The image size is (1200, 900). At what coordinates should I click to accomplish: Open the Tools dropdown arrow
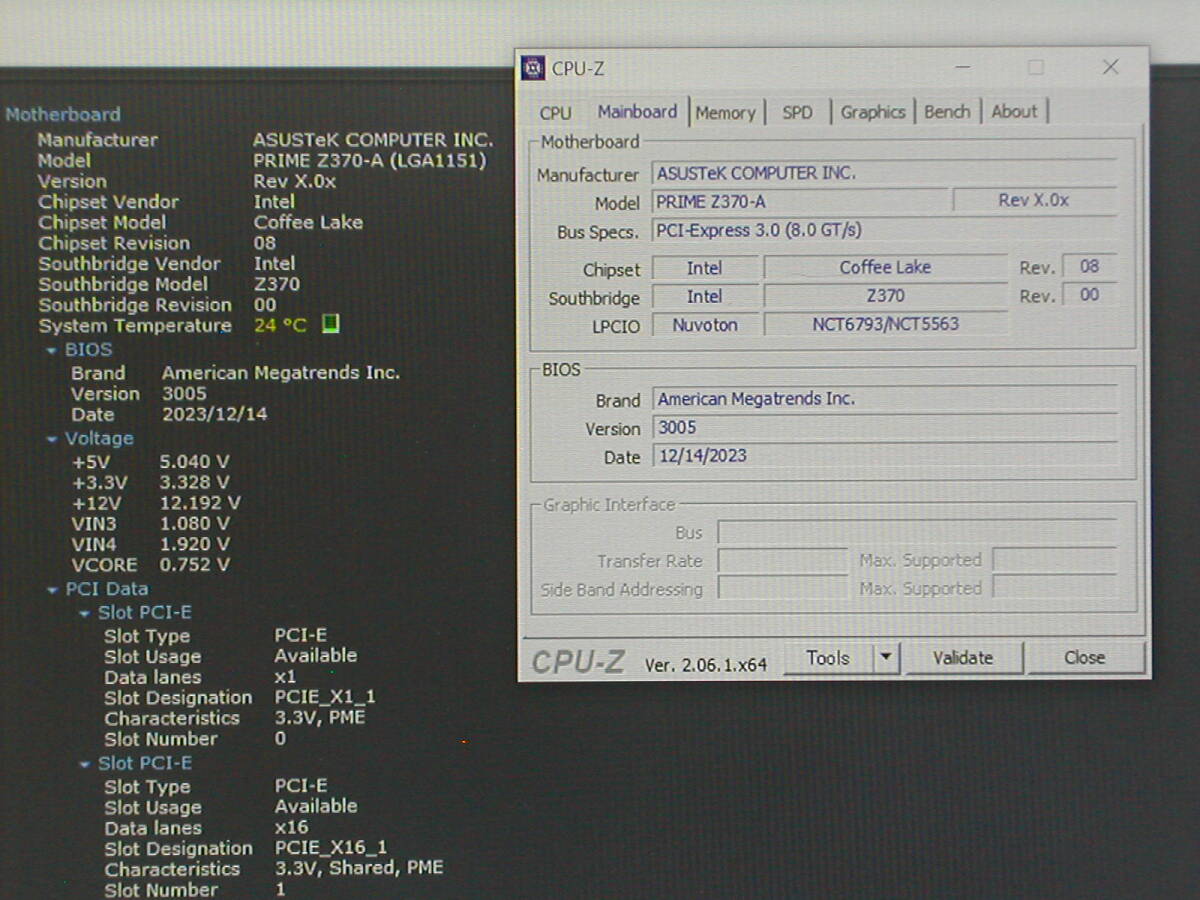886,658
